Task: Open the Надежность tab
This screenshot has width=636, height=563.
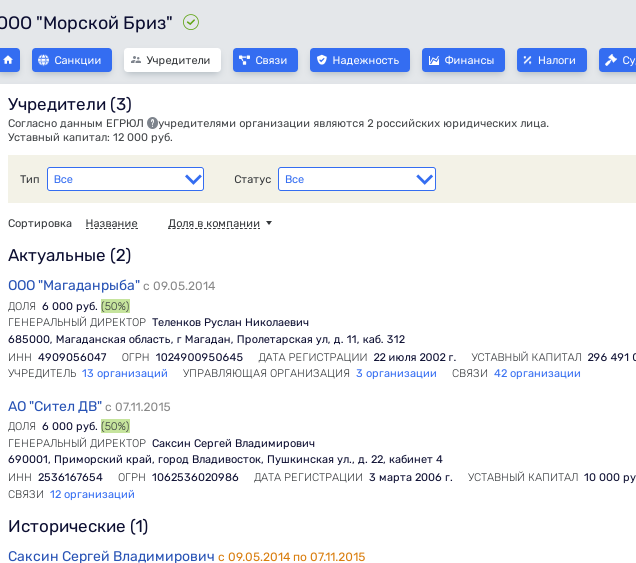Action: click(x=360, y=60)
